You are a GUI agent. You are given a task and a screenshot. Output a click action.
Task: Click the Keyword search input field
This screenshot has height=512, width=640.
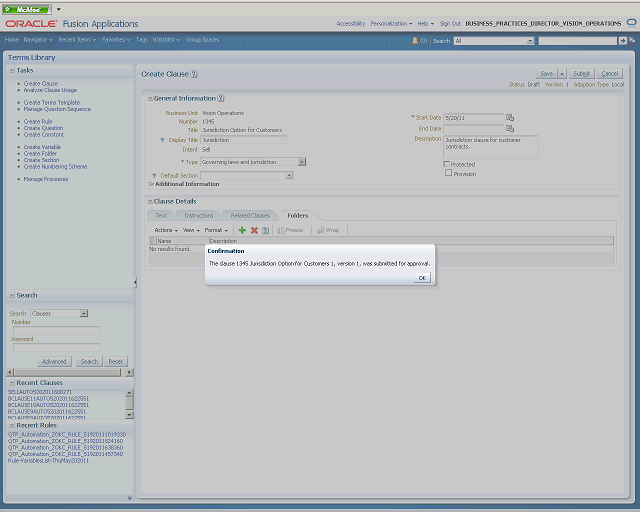56,347
